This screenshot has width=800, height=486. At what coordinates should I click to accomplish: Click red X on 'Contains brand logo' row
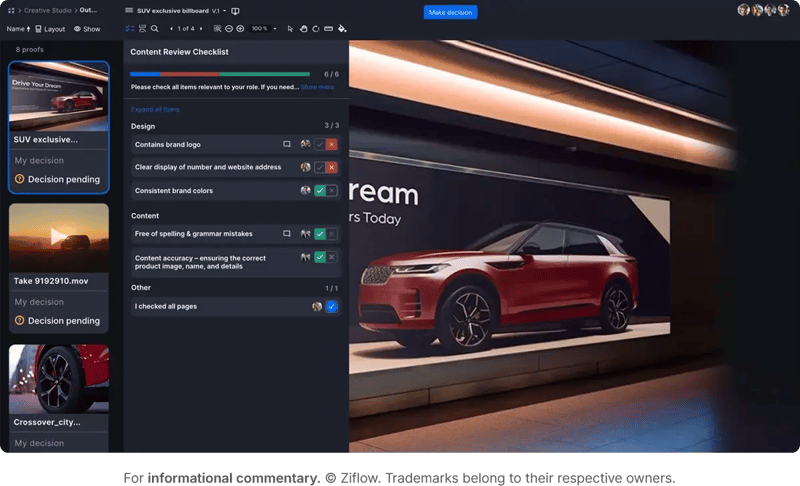(x=332, y=144)
